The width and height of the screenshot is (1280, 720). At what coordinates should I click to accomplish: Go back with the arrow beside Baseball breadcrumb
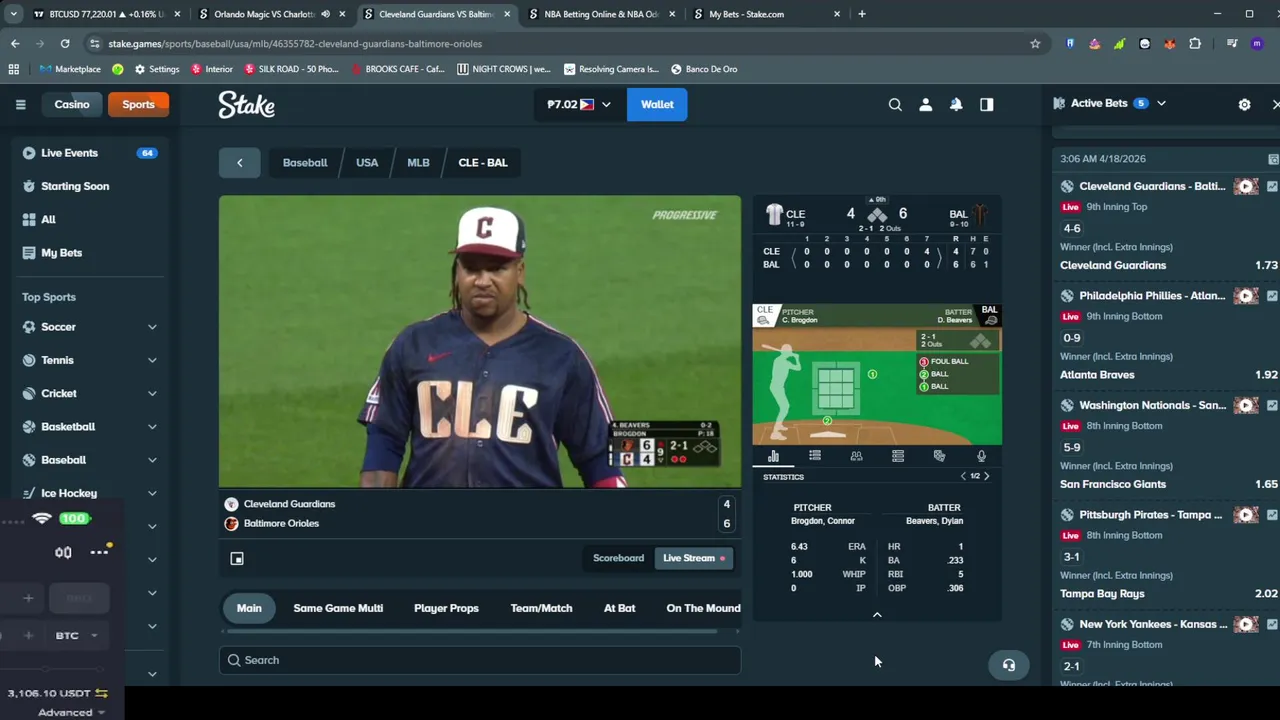click(x=239, y=162)
